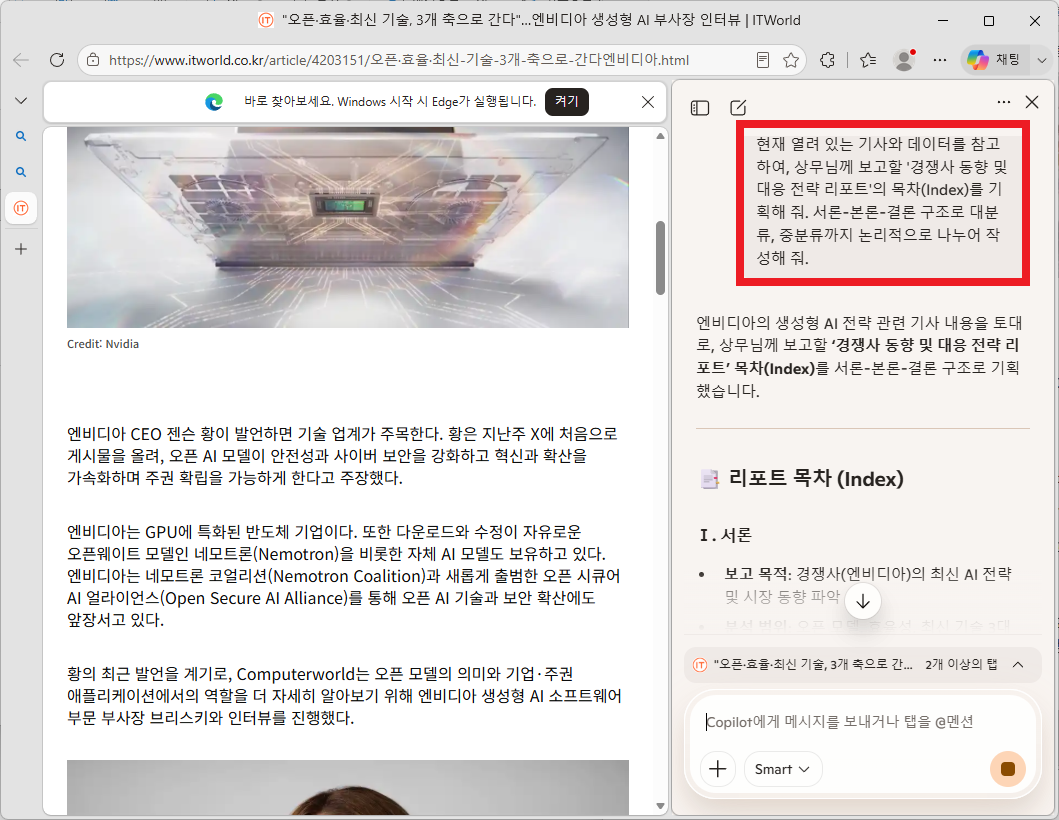Click the user prompt message bubble
The height and width of the screenshot is (820, 1059).
883,201
